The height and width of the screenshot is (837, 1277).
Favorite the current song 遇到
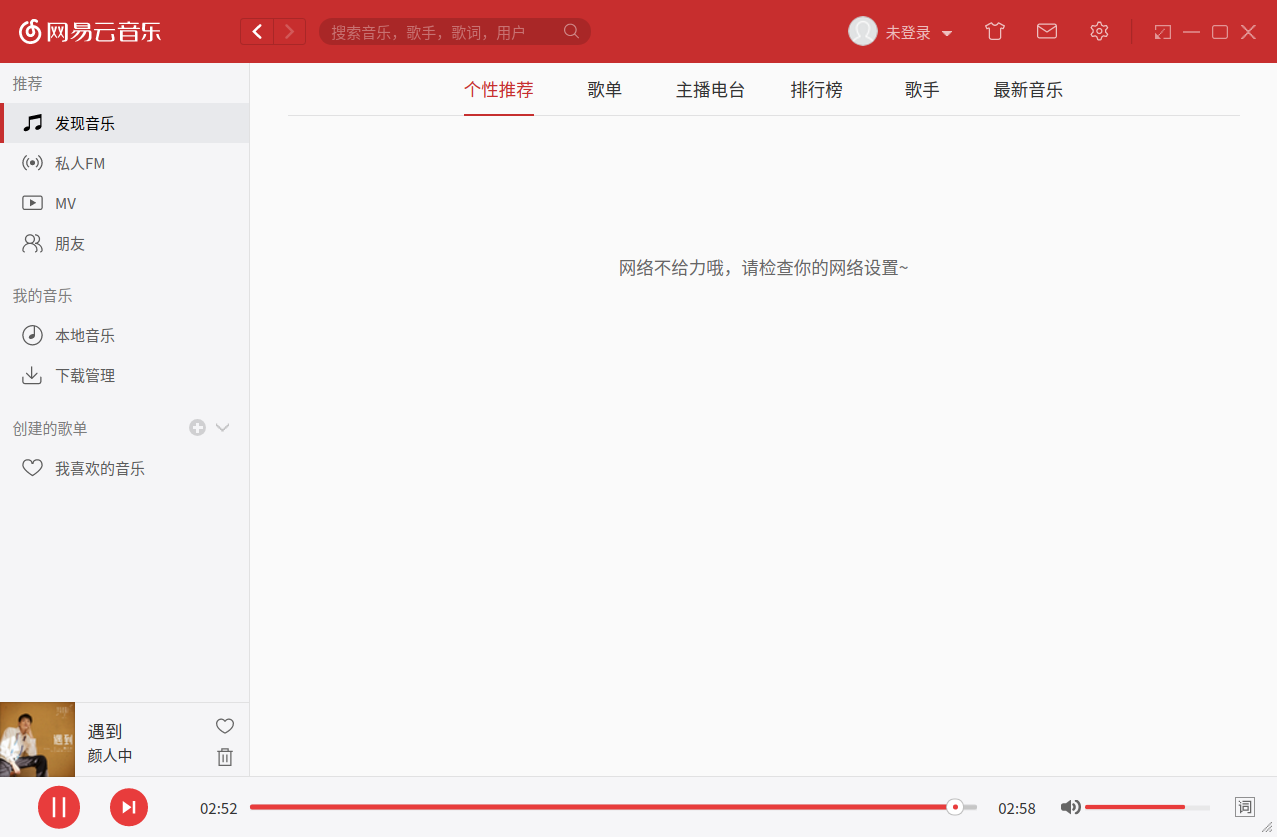tap(224, 726)
